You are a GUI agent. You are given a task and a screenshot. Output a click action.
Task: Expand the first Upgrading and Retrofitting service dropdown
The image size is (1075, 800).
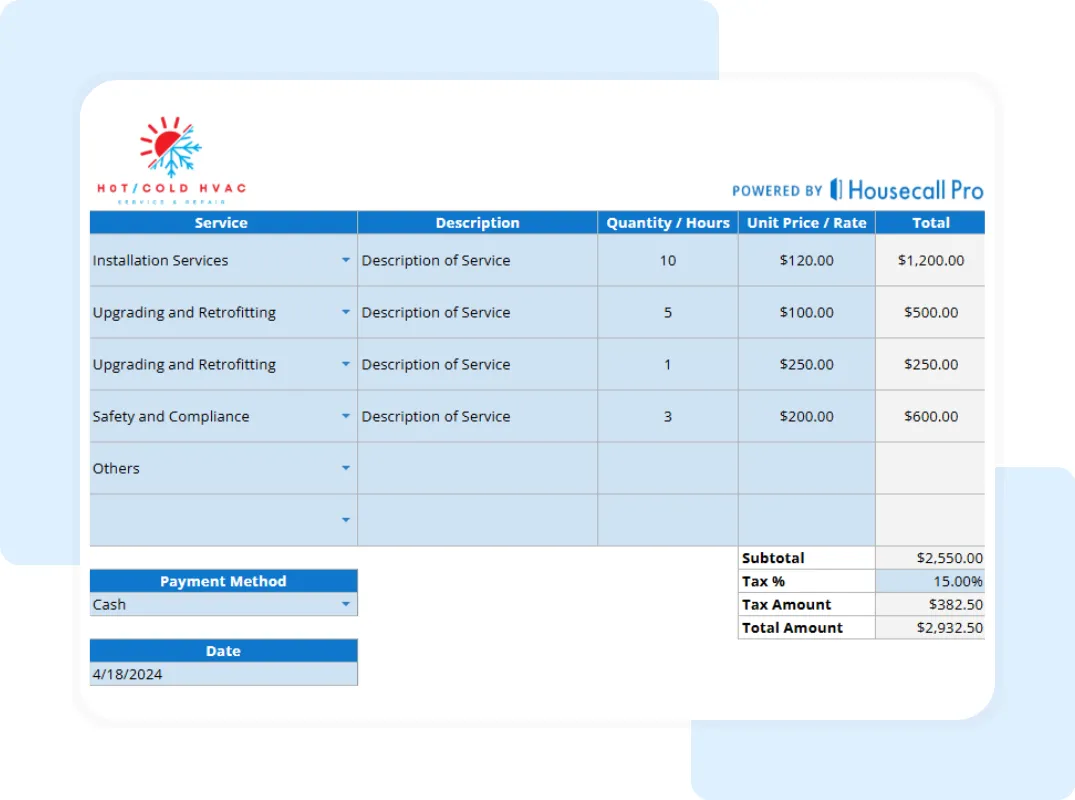345,312
